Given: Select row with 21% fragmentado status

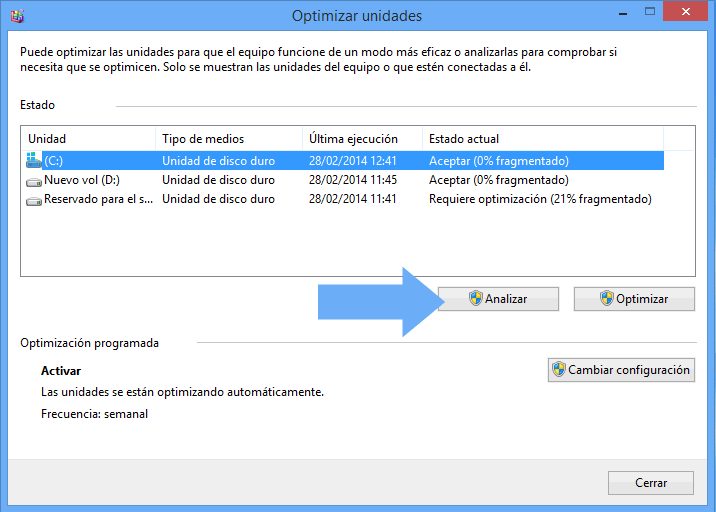Looking at the screenshot, I should (540, 199).
